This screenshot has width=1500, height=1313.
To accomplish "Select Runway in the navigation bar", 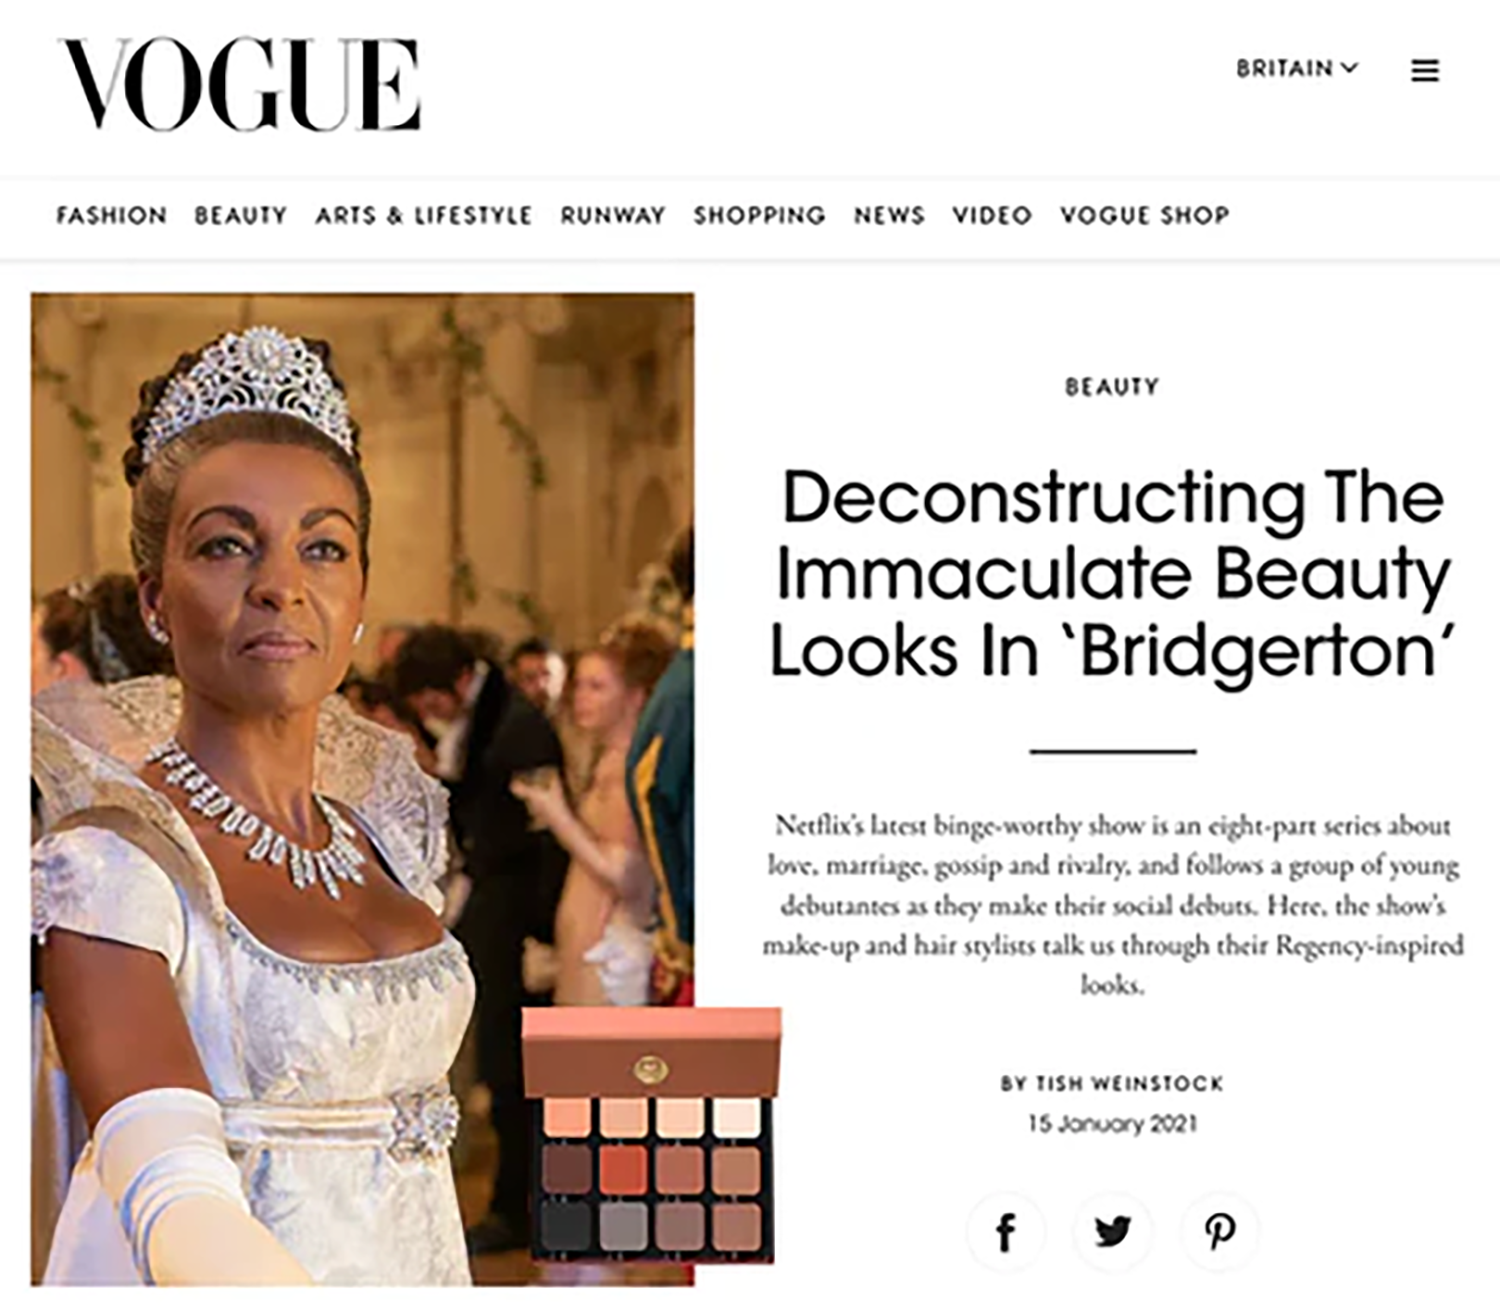I will tap(613, 215).
